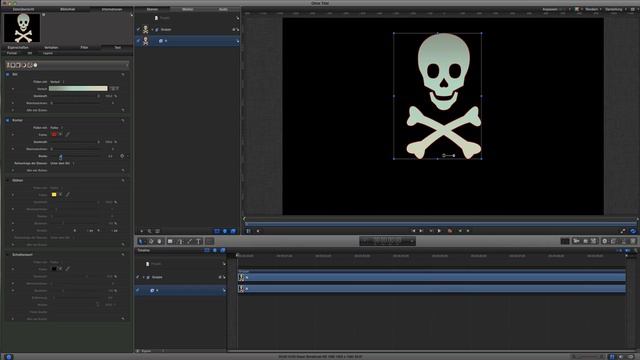Enable the Schattenwurf section checkbox
640x360 pixels.
pos(7,255)
